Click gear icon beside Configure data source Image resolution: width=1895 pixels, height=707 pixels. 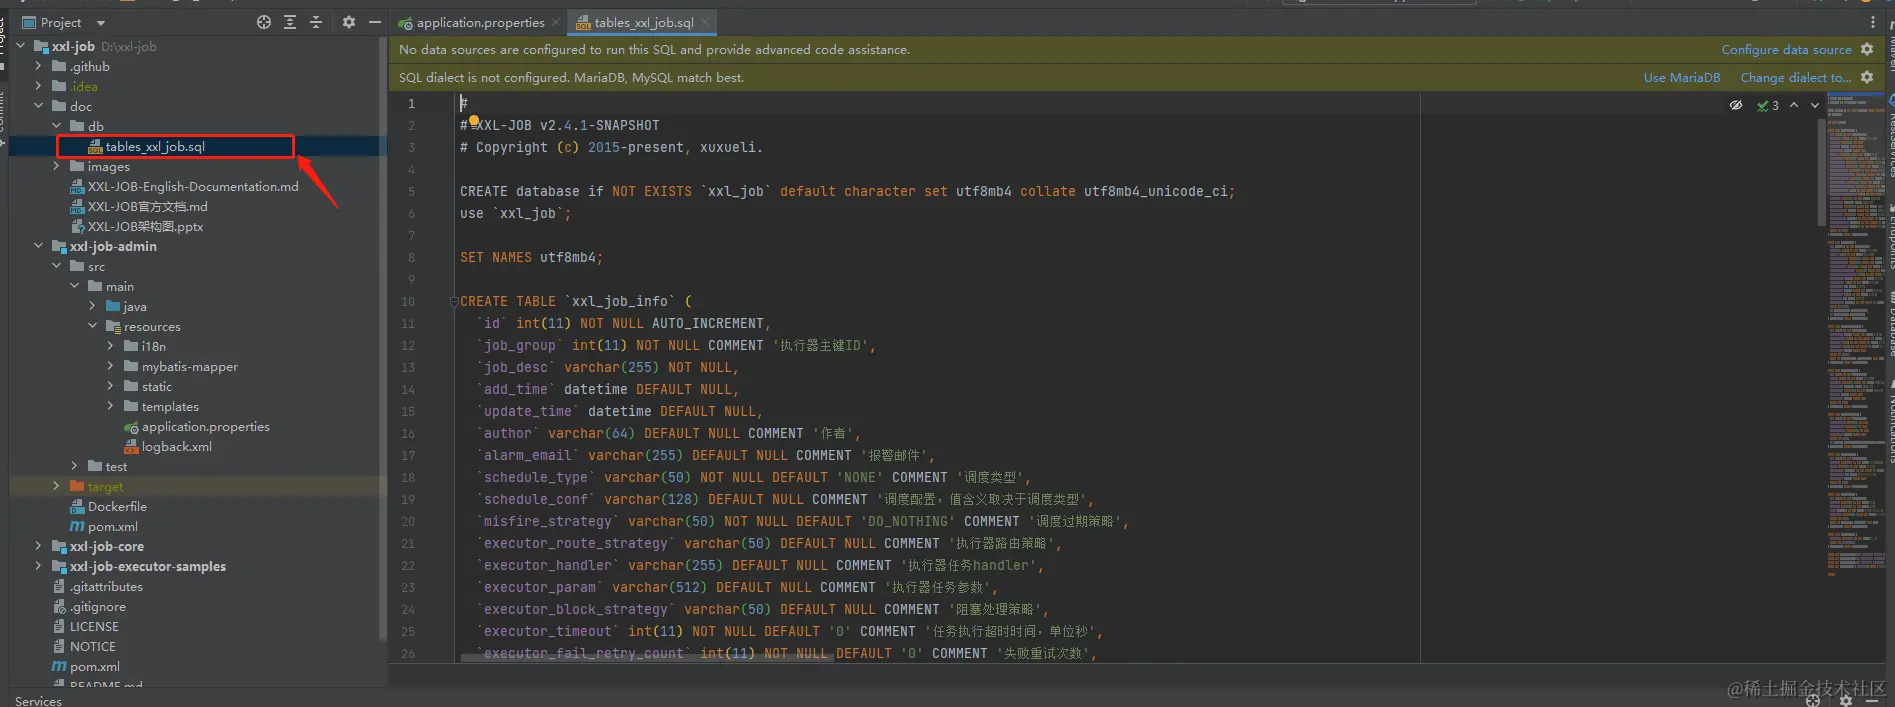point(1867,49)
